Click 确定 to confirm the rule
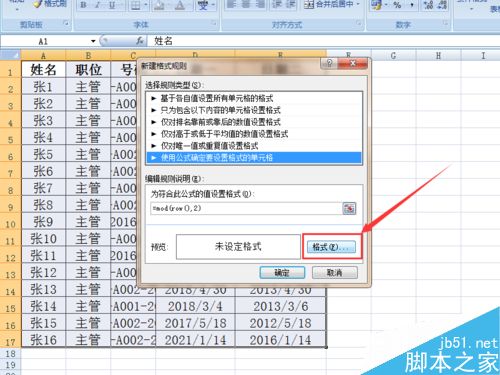 [x=282, y=272]
